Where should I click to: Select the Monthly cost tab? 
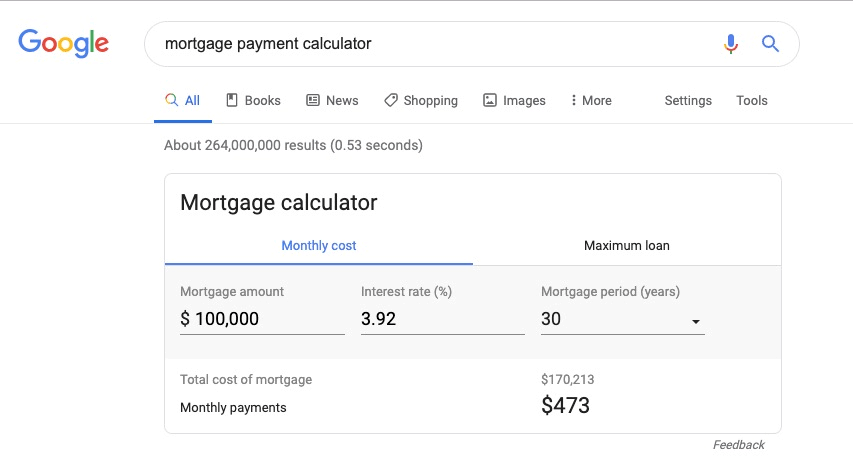pos(319,246)
